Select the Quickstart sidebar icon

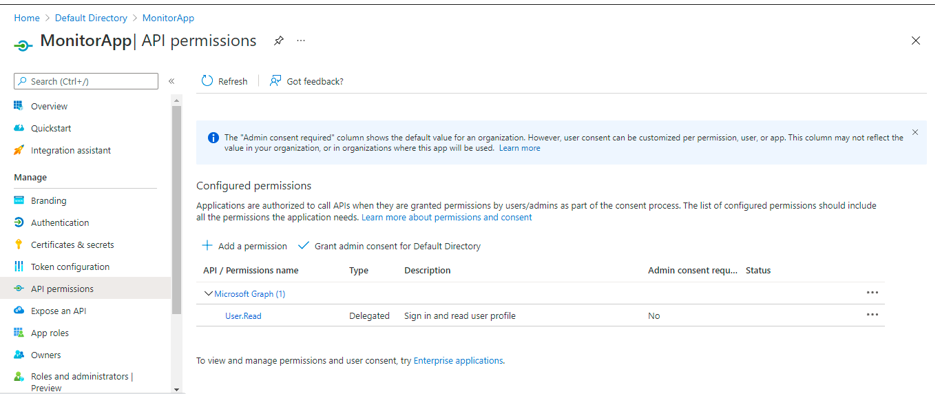point(18,128)
